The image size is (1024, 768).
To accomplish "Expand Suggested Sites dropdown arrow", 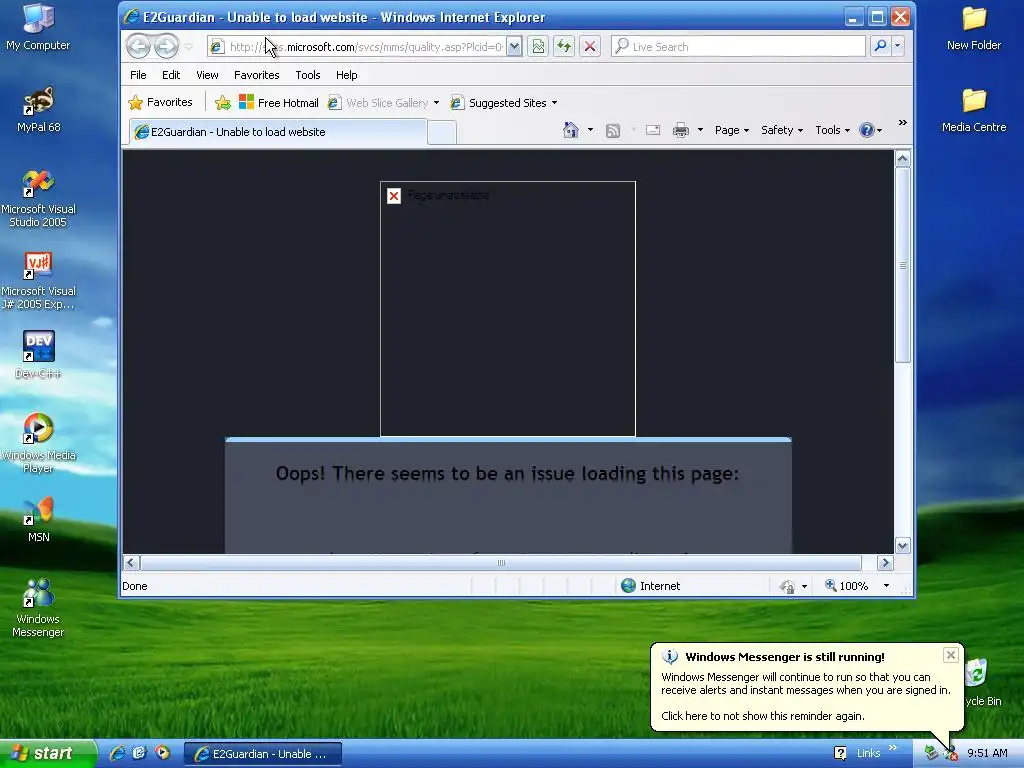I will [554, 103].
